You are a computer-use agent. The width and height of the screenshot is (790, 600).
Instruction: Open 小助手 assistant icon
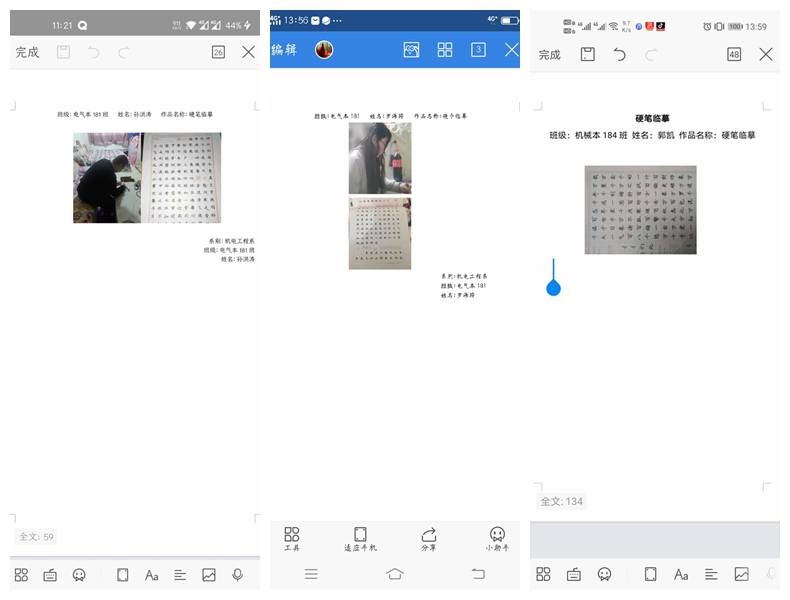[x=497, y=539]
